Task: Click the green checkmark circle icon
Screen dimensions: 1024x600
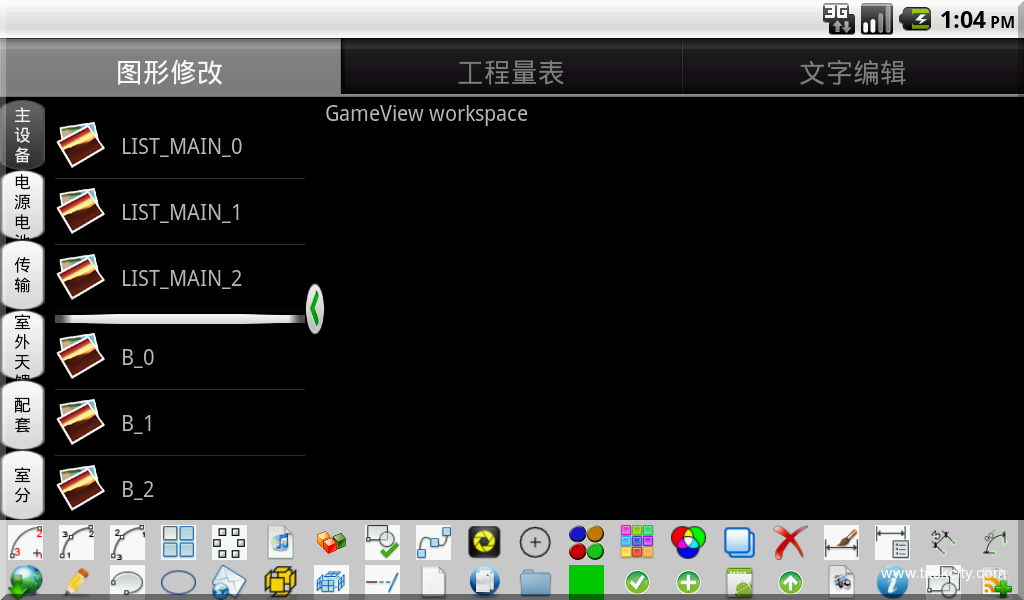Action: click(637, 581)
